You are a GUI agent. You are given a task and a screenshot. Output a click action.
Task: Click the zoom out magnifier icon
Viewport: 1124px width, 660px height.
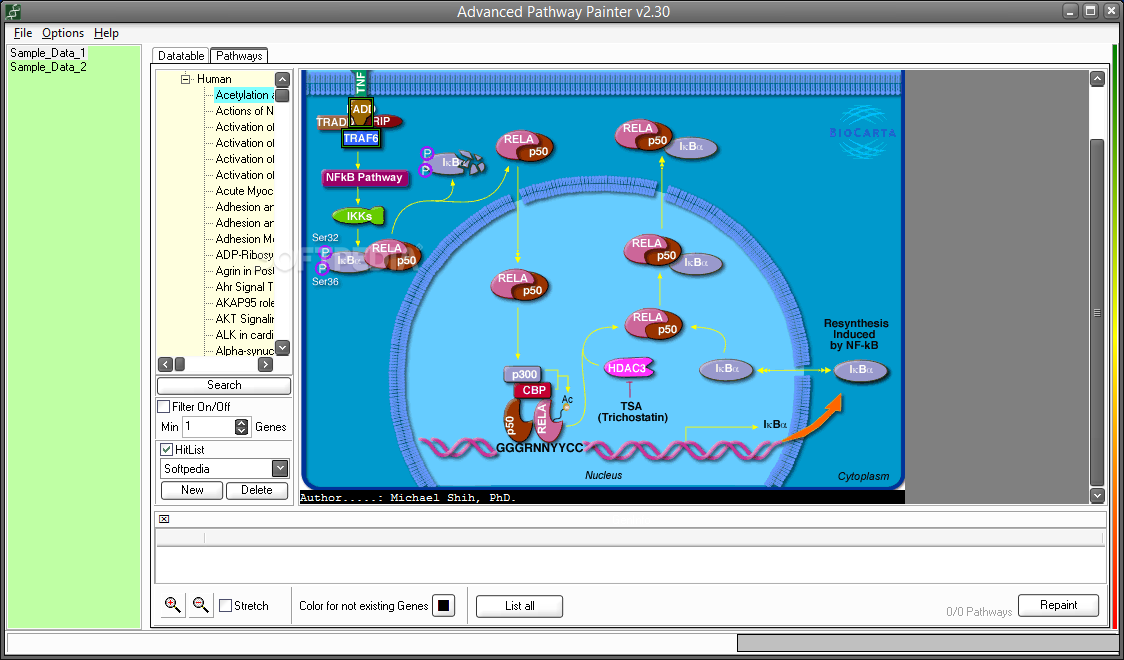coord(201,606)
